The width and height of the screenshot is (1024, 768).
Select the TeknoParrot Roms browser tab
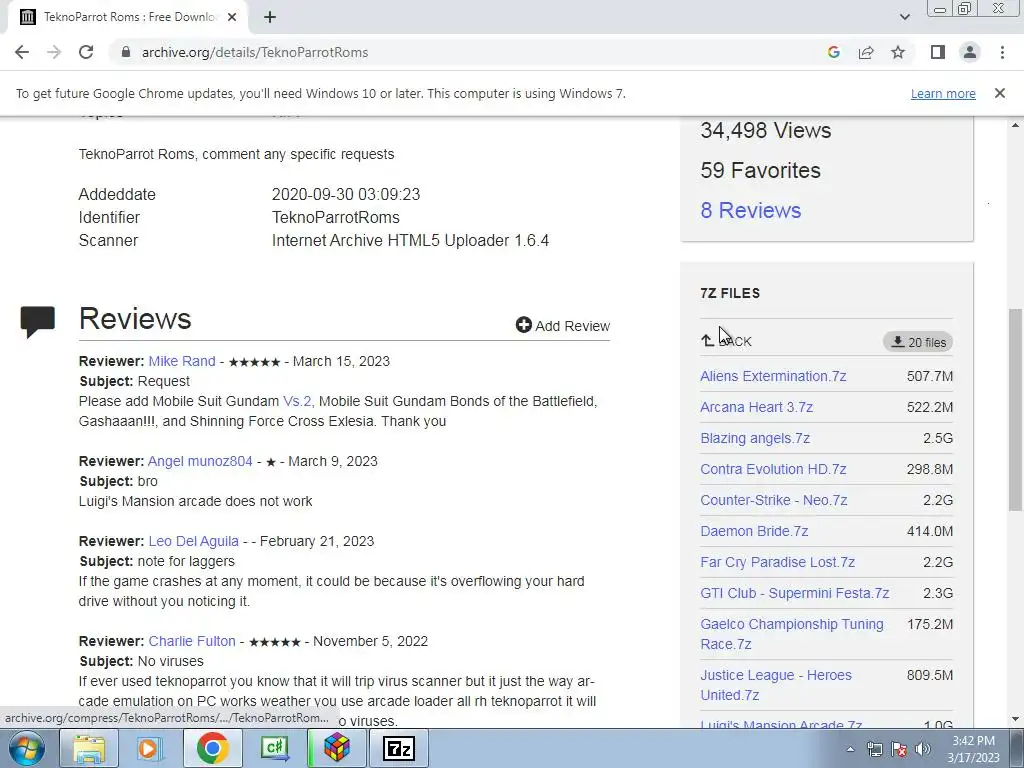(127, 17)
